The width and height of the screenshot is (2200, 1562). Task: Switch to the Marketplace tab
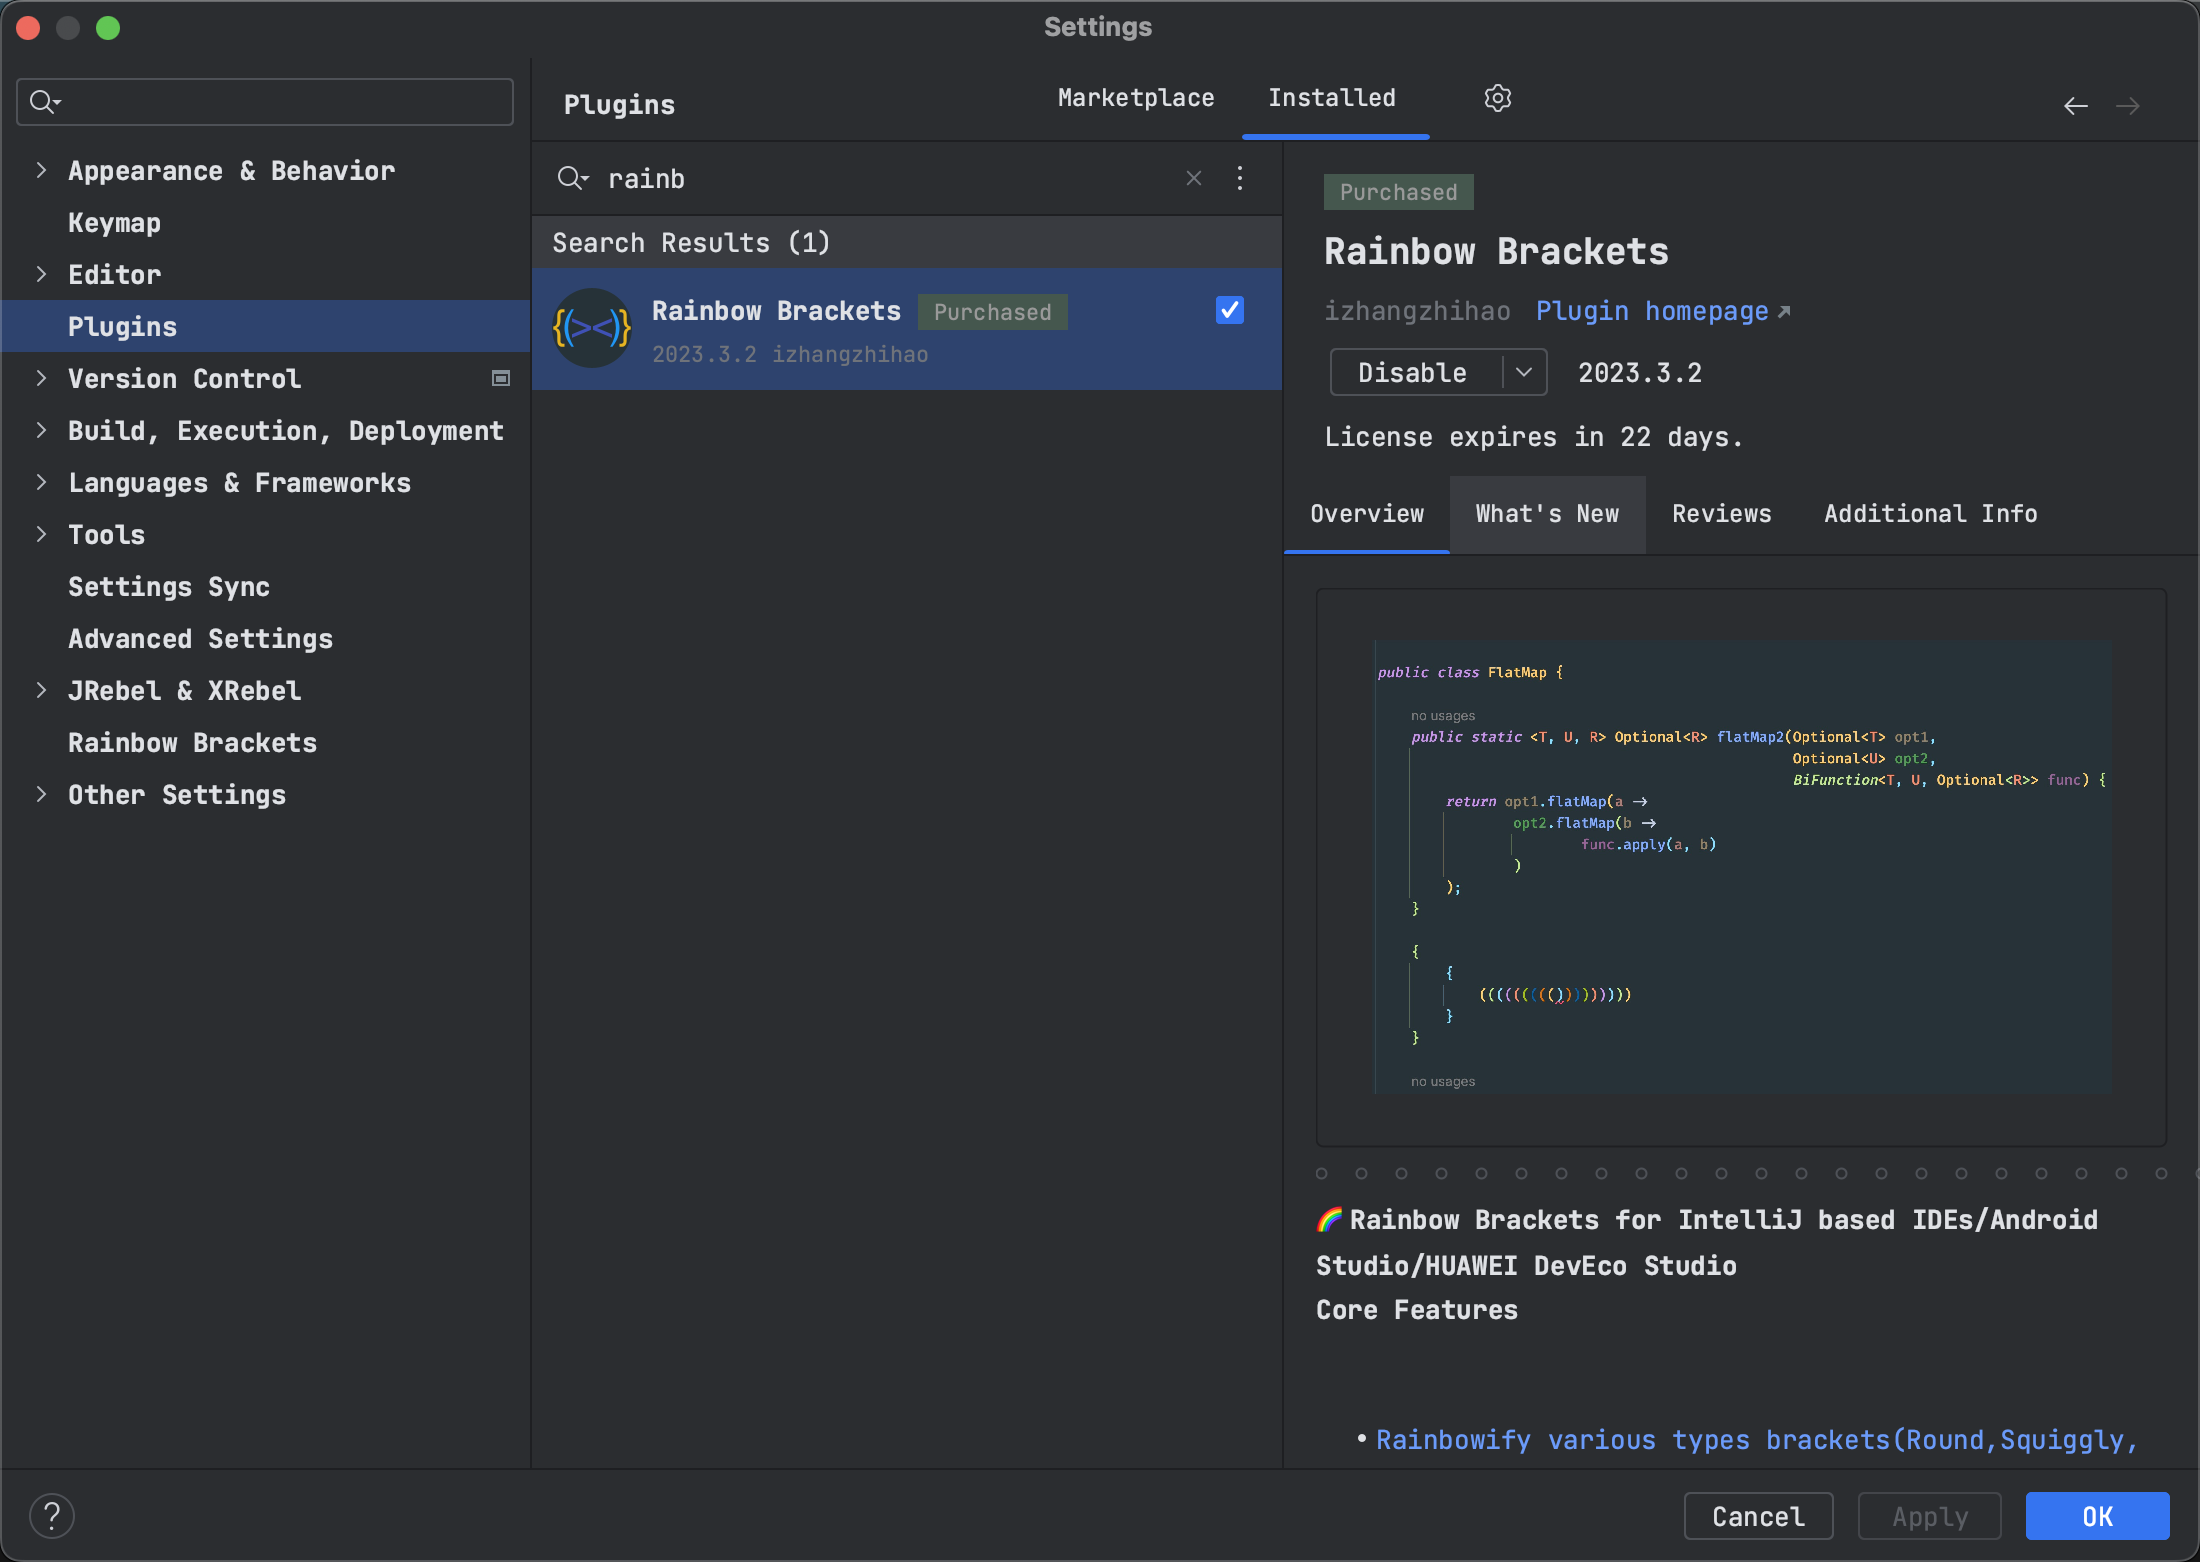click(1136, 98)
